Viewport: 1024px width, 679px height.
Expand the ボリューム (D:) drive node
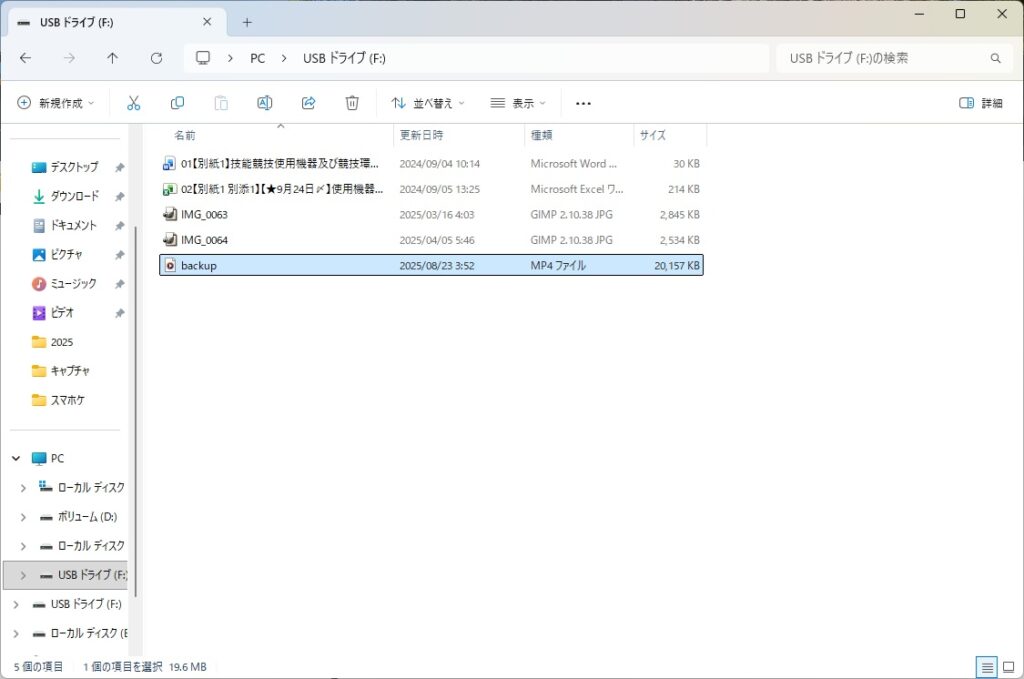point(23,517)
